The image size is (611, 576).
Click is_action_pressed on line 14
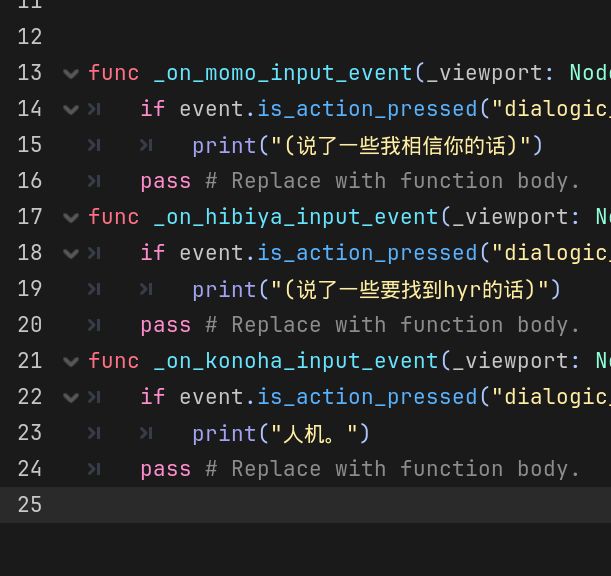[x=367, y=109]
